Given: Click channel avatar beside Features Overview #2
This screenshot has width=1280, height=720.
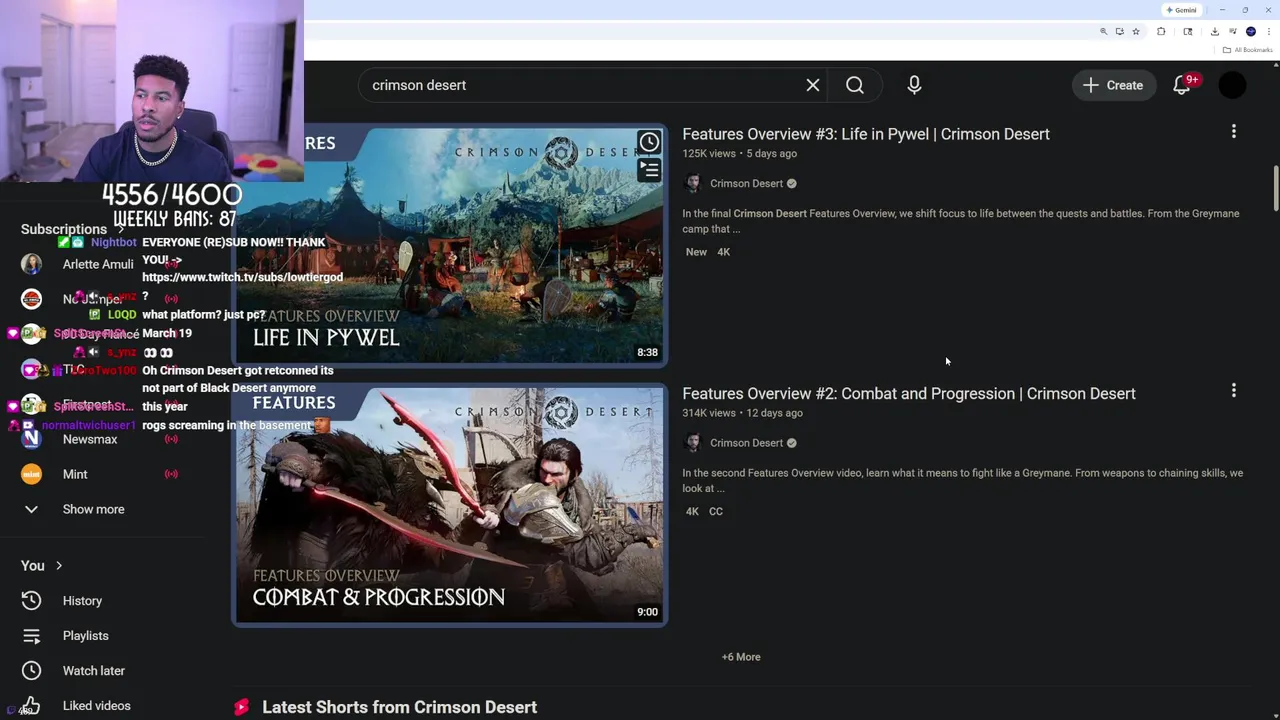Looking at the screenshot, I should tap(693, 443).
